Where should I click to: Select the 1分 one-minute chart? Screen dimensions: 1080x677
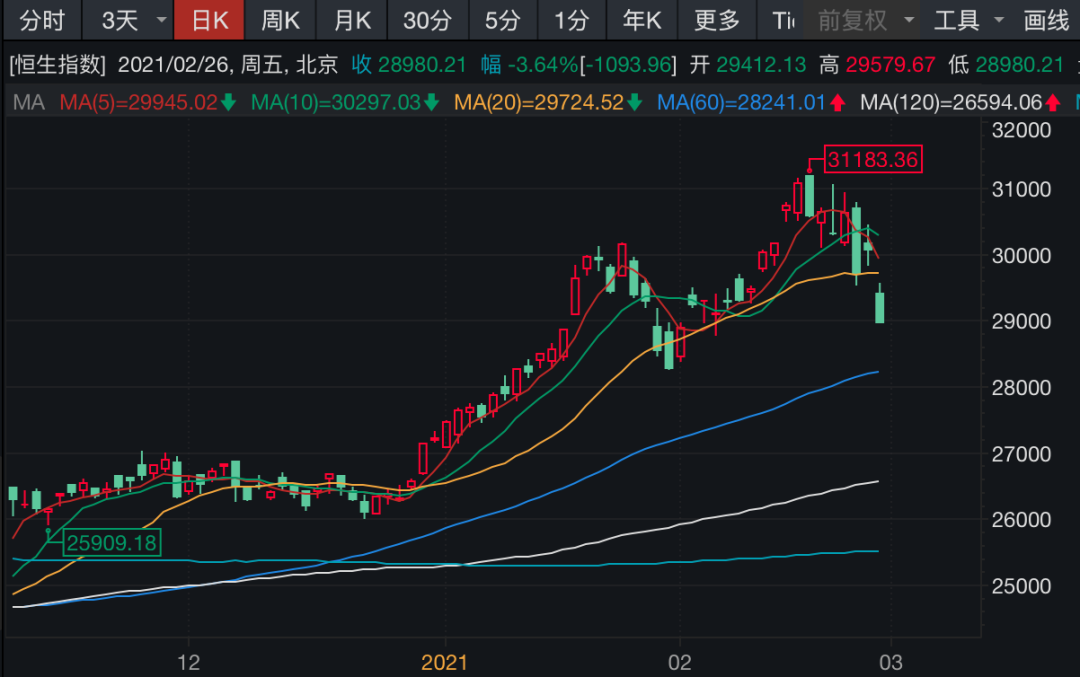tap(571, 19)
